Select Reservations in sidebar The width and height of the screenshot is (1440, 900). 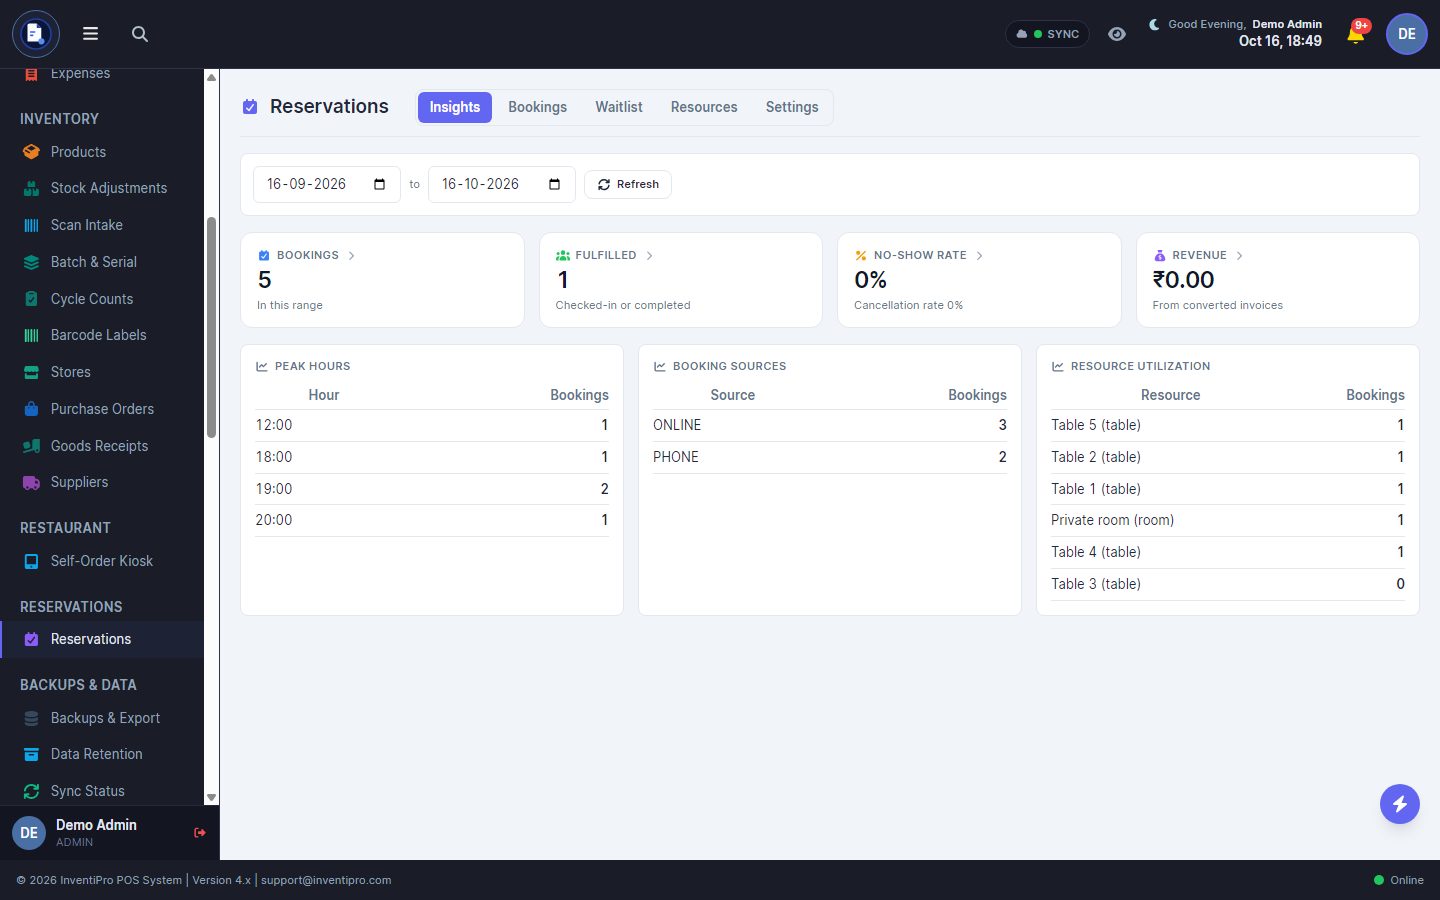[x=102, y=639]
